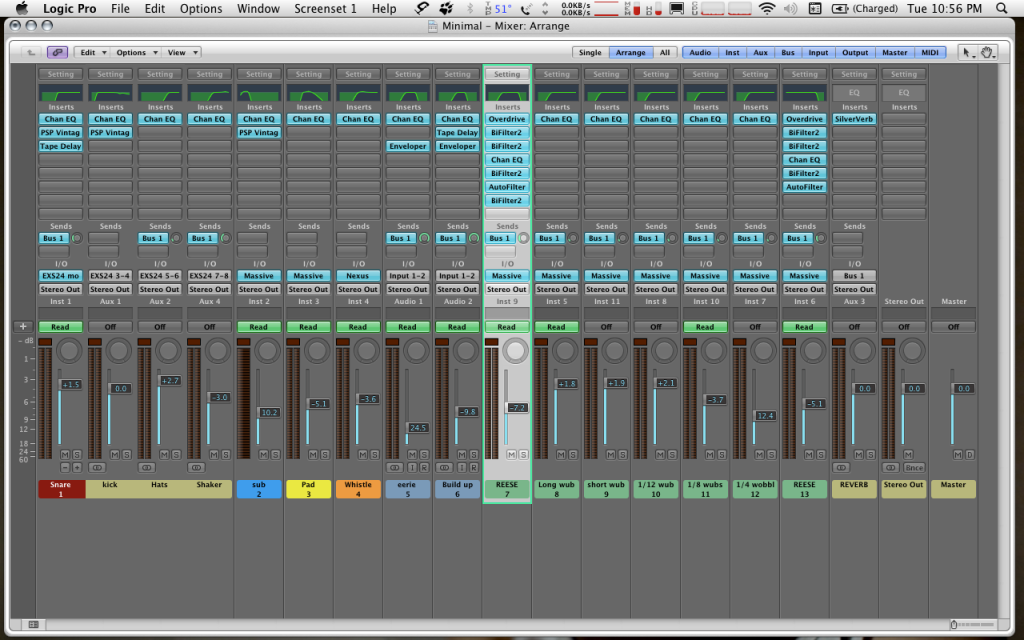Open the View dropdown in mixer toolbar
This screenshot has width=1024, height=640.
(181, 52)
